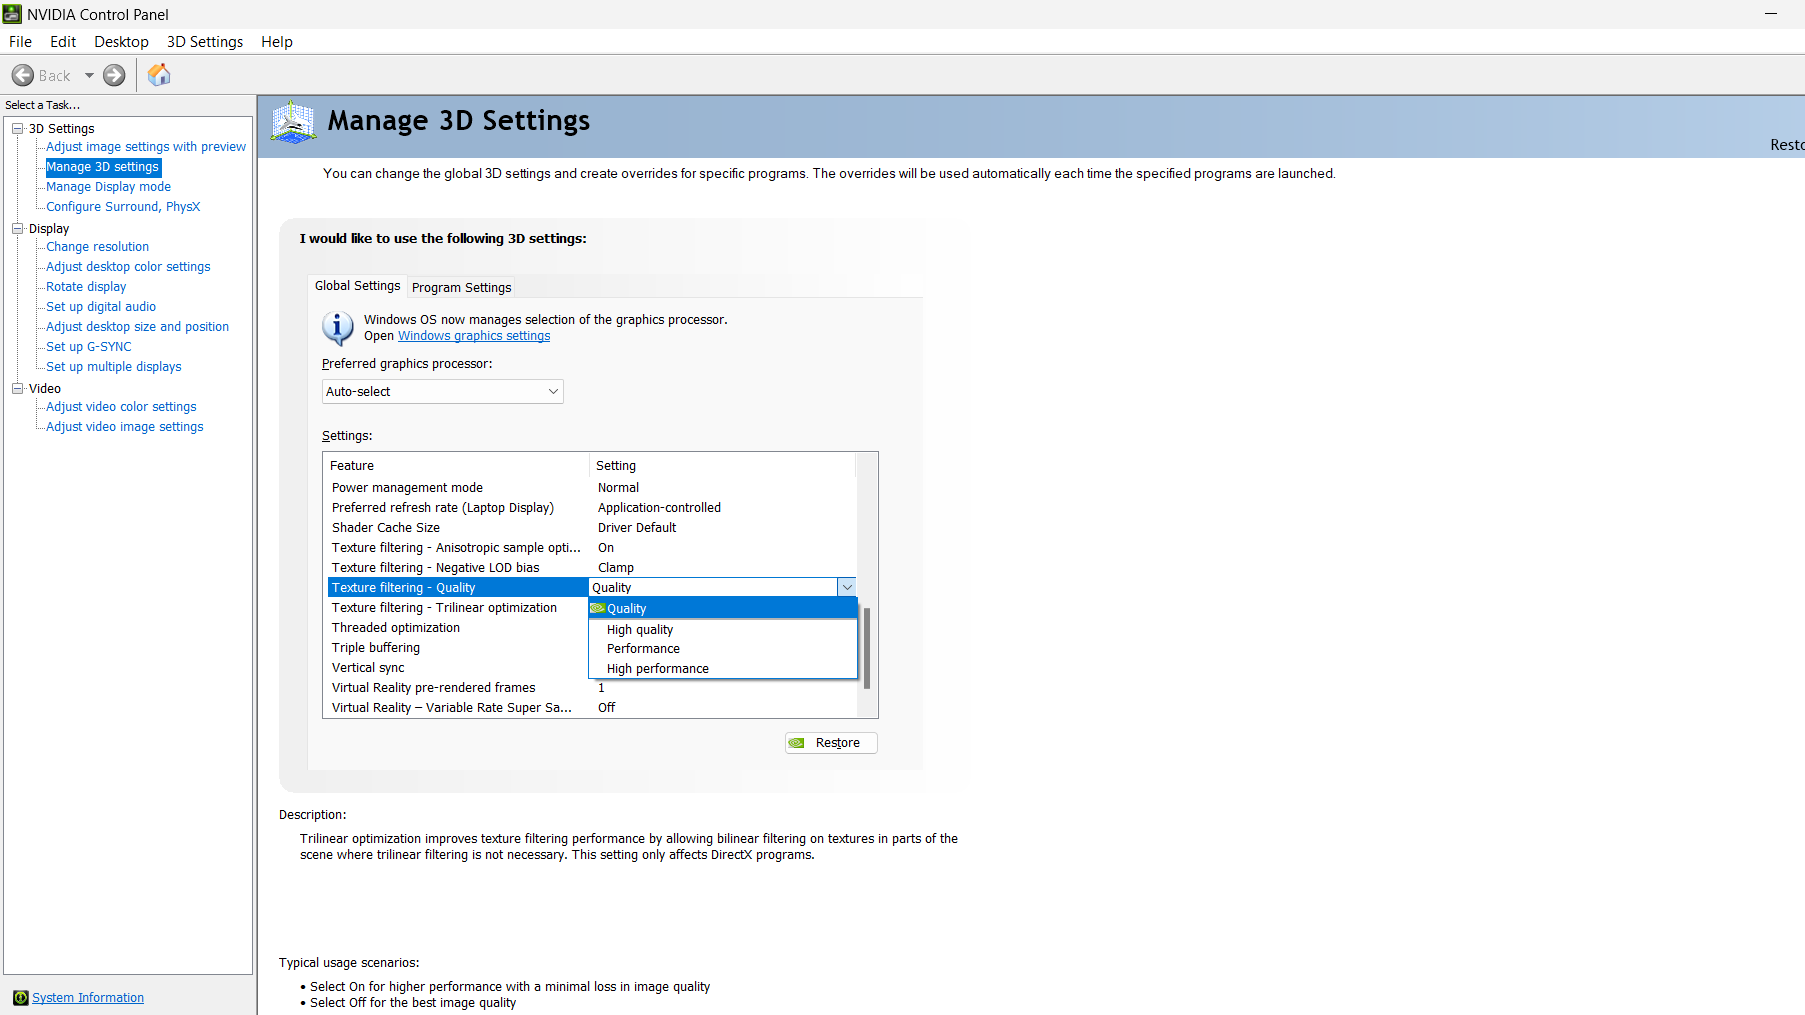1805x1015 pixels.
Task: Collapse the 3D Settings tree node
Action: (x=17, y=129)
